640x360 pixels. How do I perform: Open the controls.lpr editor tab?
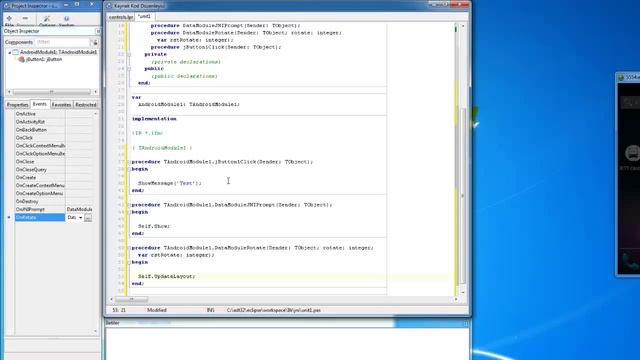(x=121, y=17)
